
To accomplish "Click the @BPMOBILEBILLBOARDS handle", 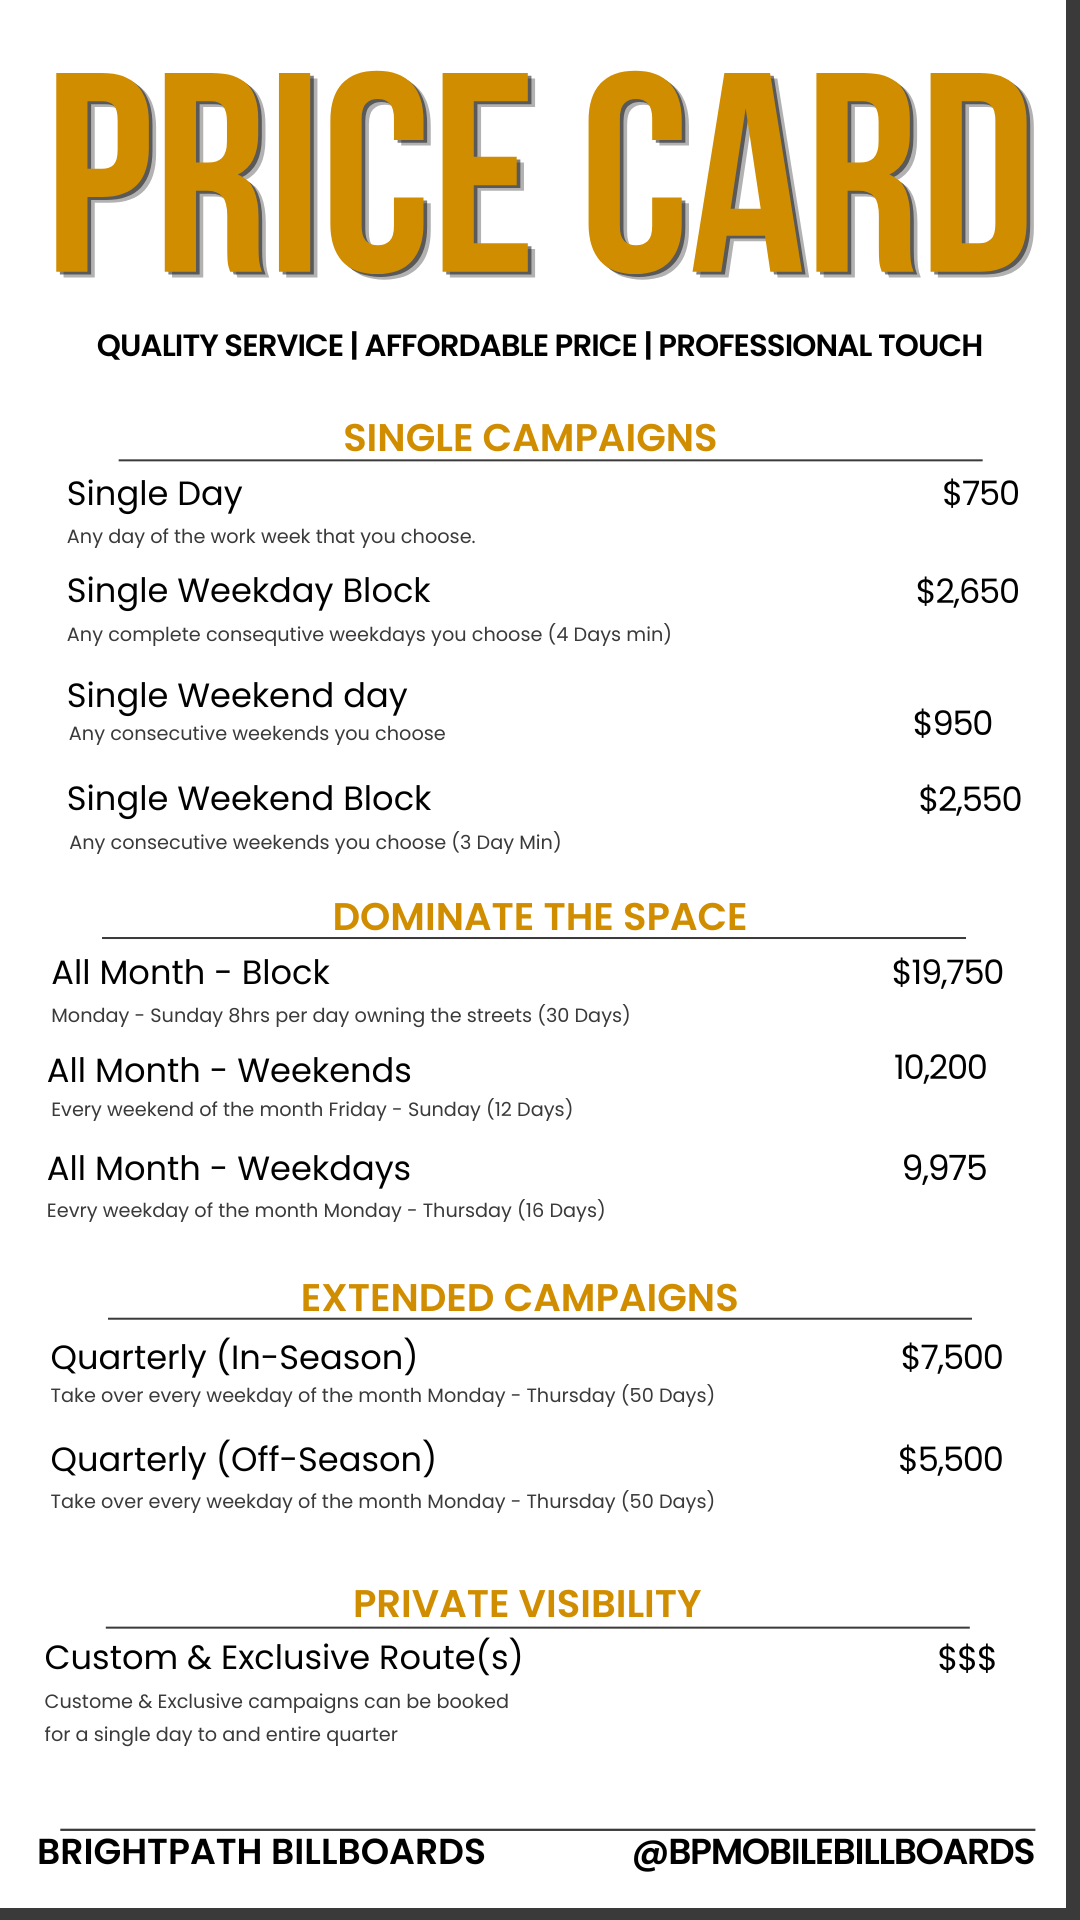I will point(833,1852).
